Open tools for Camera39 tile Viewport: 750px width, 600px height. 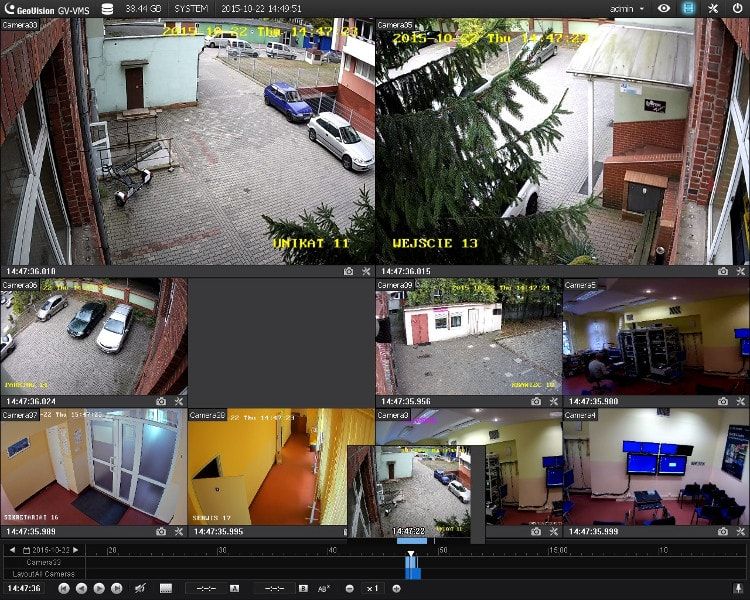553,401
